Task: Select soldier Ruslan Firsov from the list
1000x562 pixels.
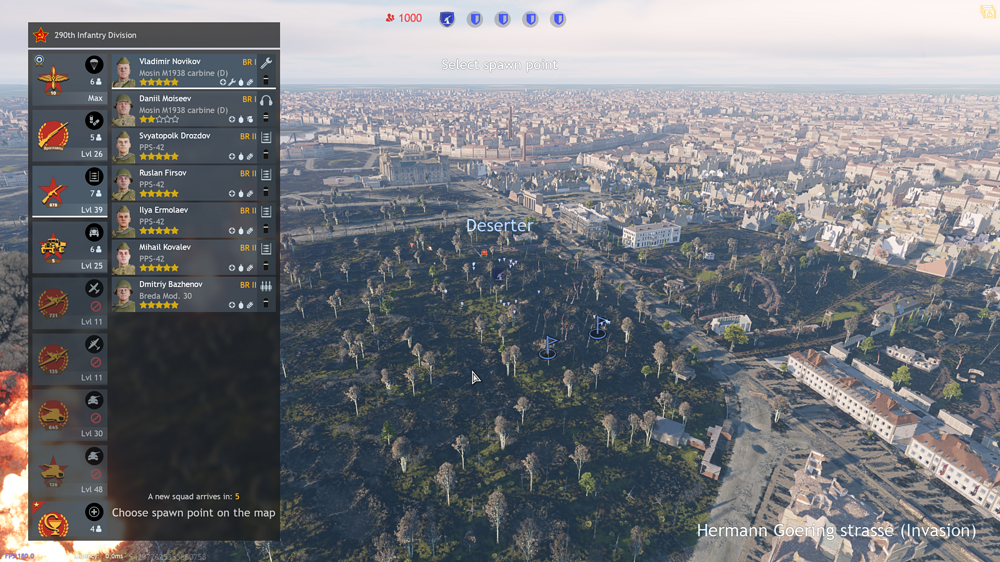Action: (185, 183)
